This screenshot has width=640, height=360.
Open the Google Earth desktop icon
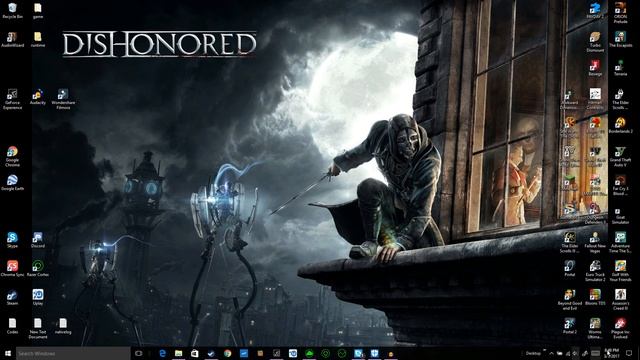tap(12, 183)
